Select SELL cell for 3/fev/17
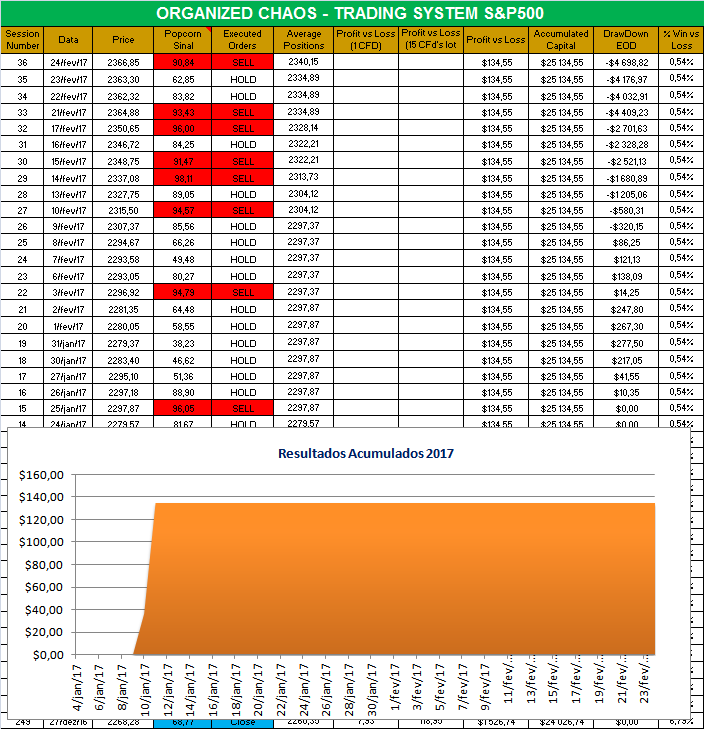Image resolution: width=704 pixels, height=729 pixels. click(242, 292)
